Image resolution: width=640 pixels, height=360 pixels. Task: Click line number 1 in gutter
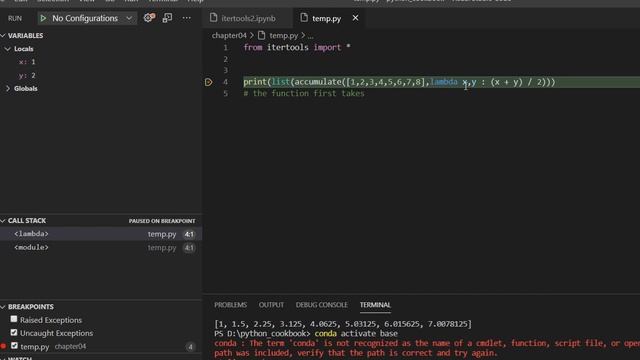pyautogui.click(x=225, y=48)
